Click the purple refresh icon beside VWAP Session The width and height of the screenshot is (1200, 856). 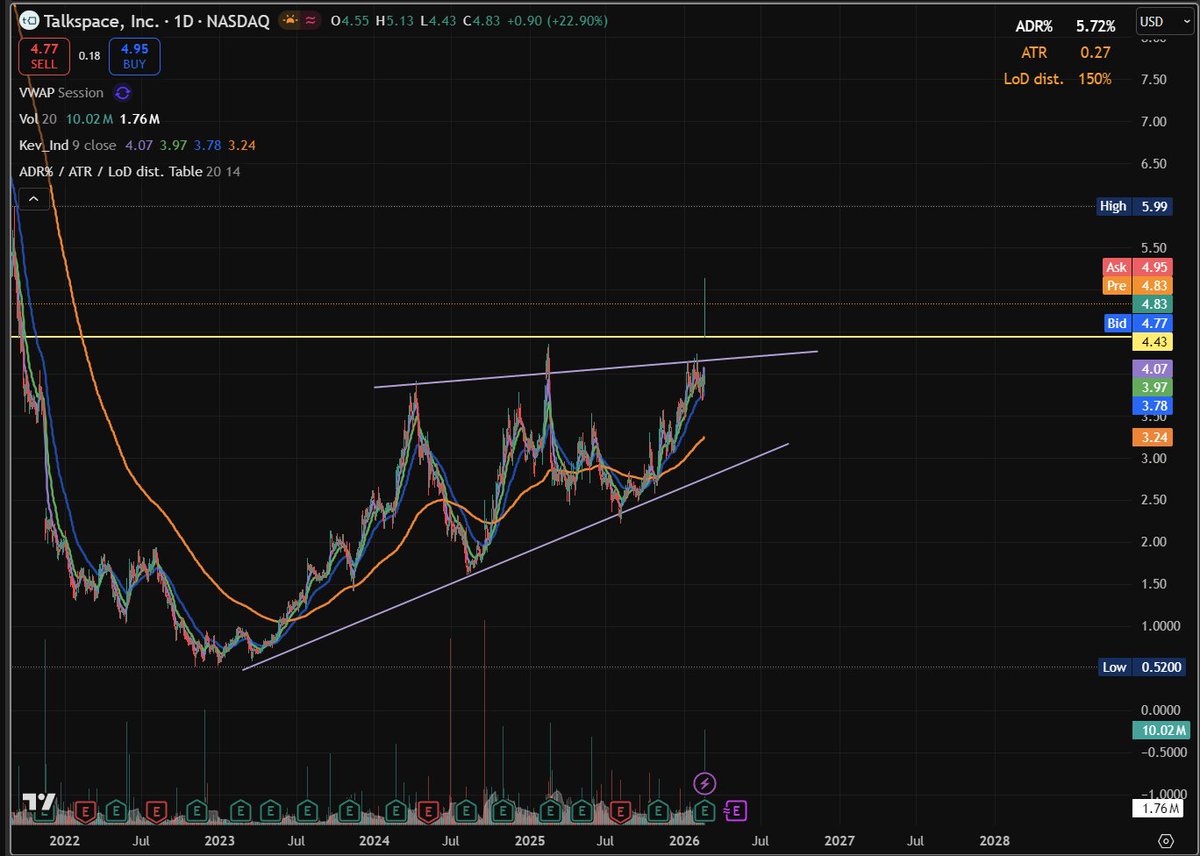pos(122,93)
